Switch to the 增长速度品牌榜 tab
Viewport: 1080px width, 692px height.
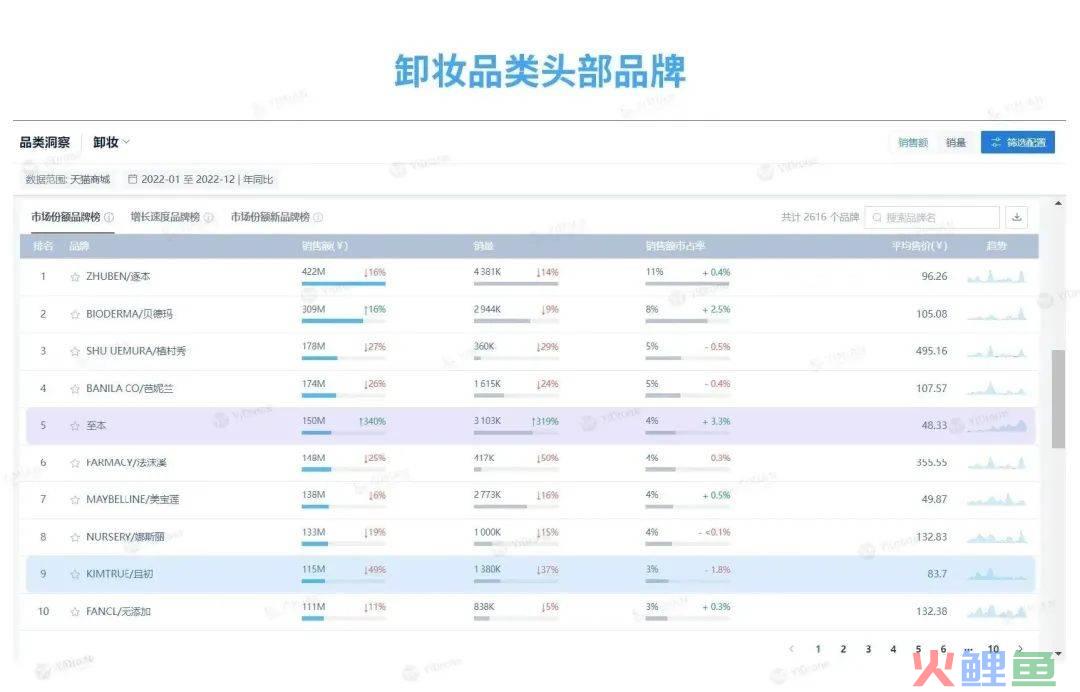[x=165, y=217]
